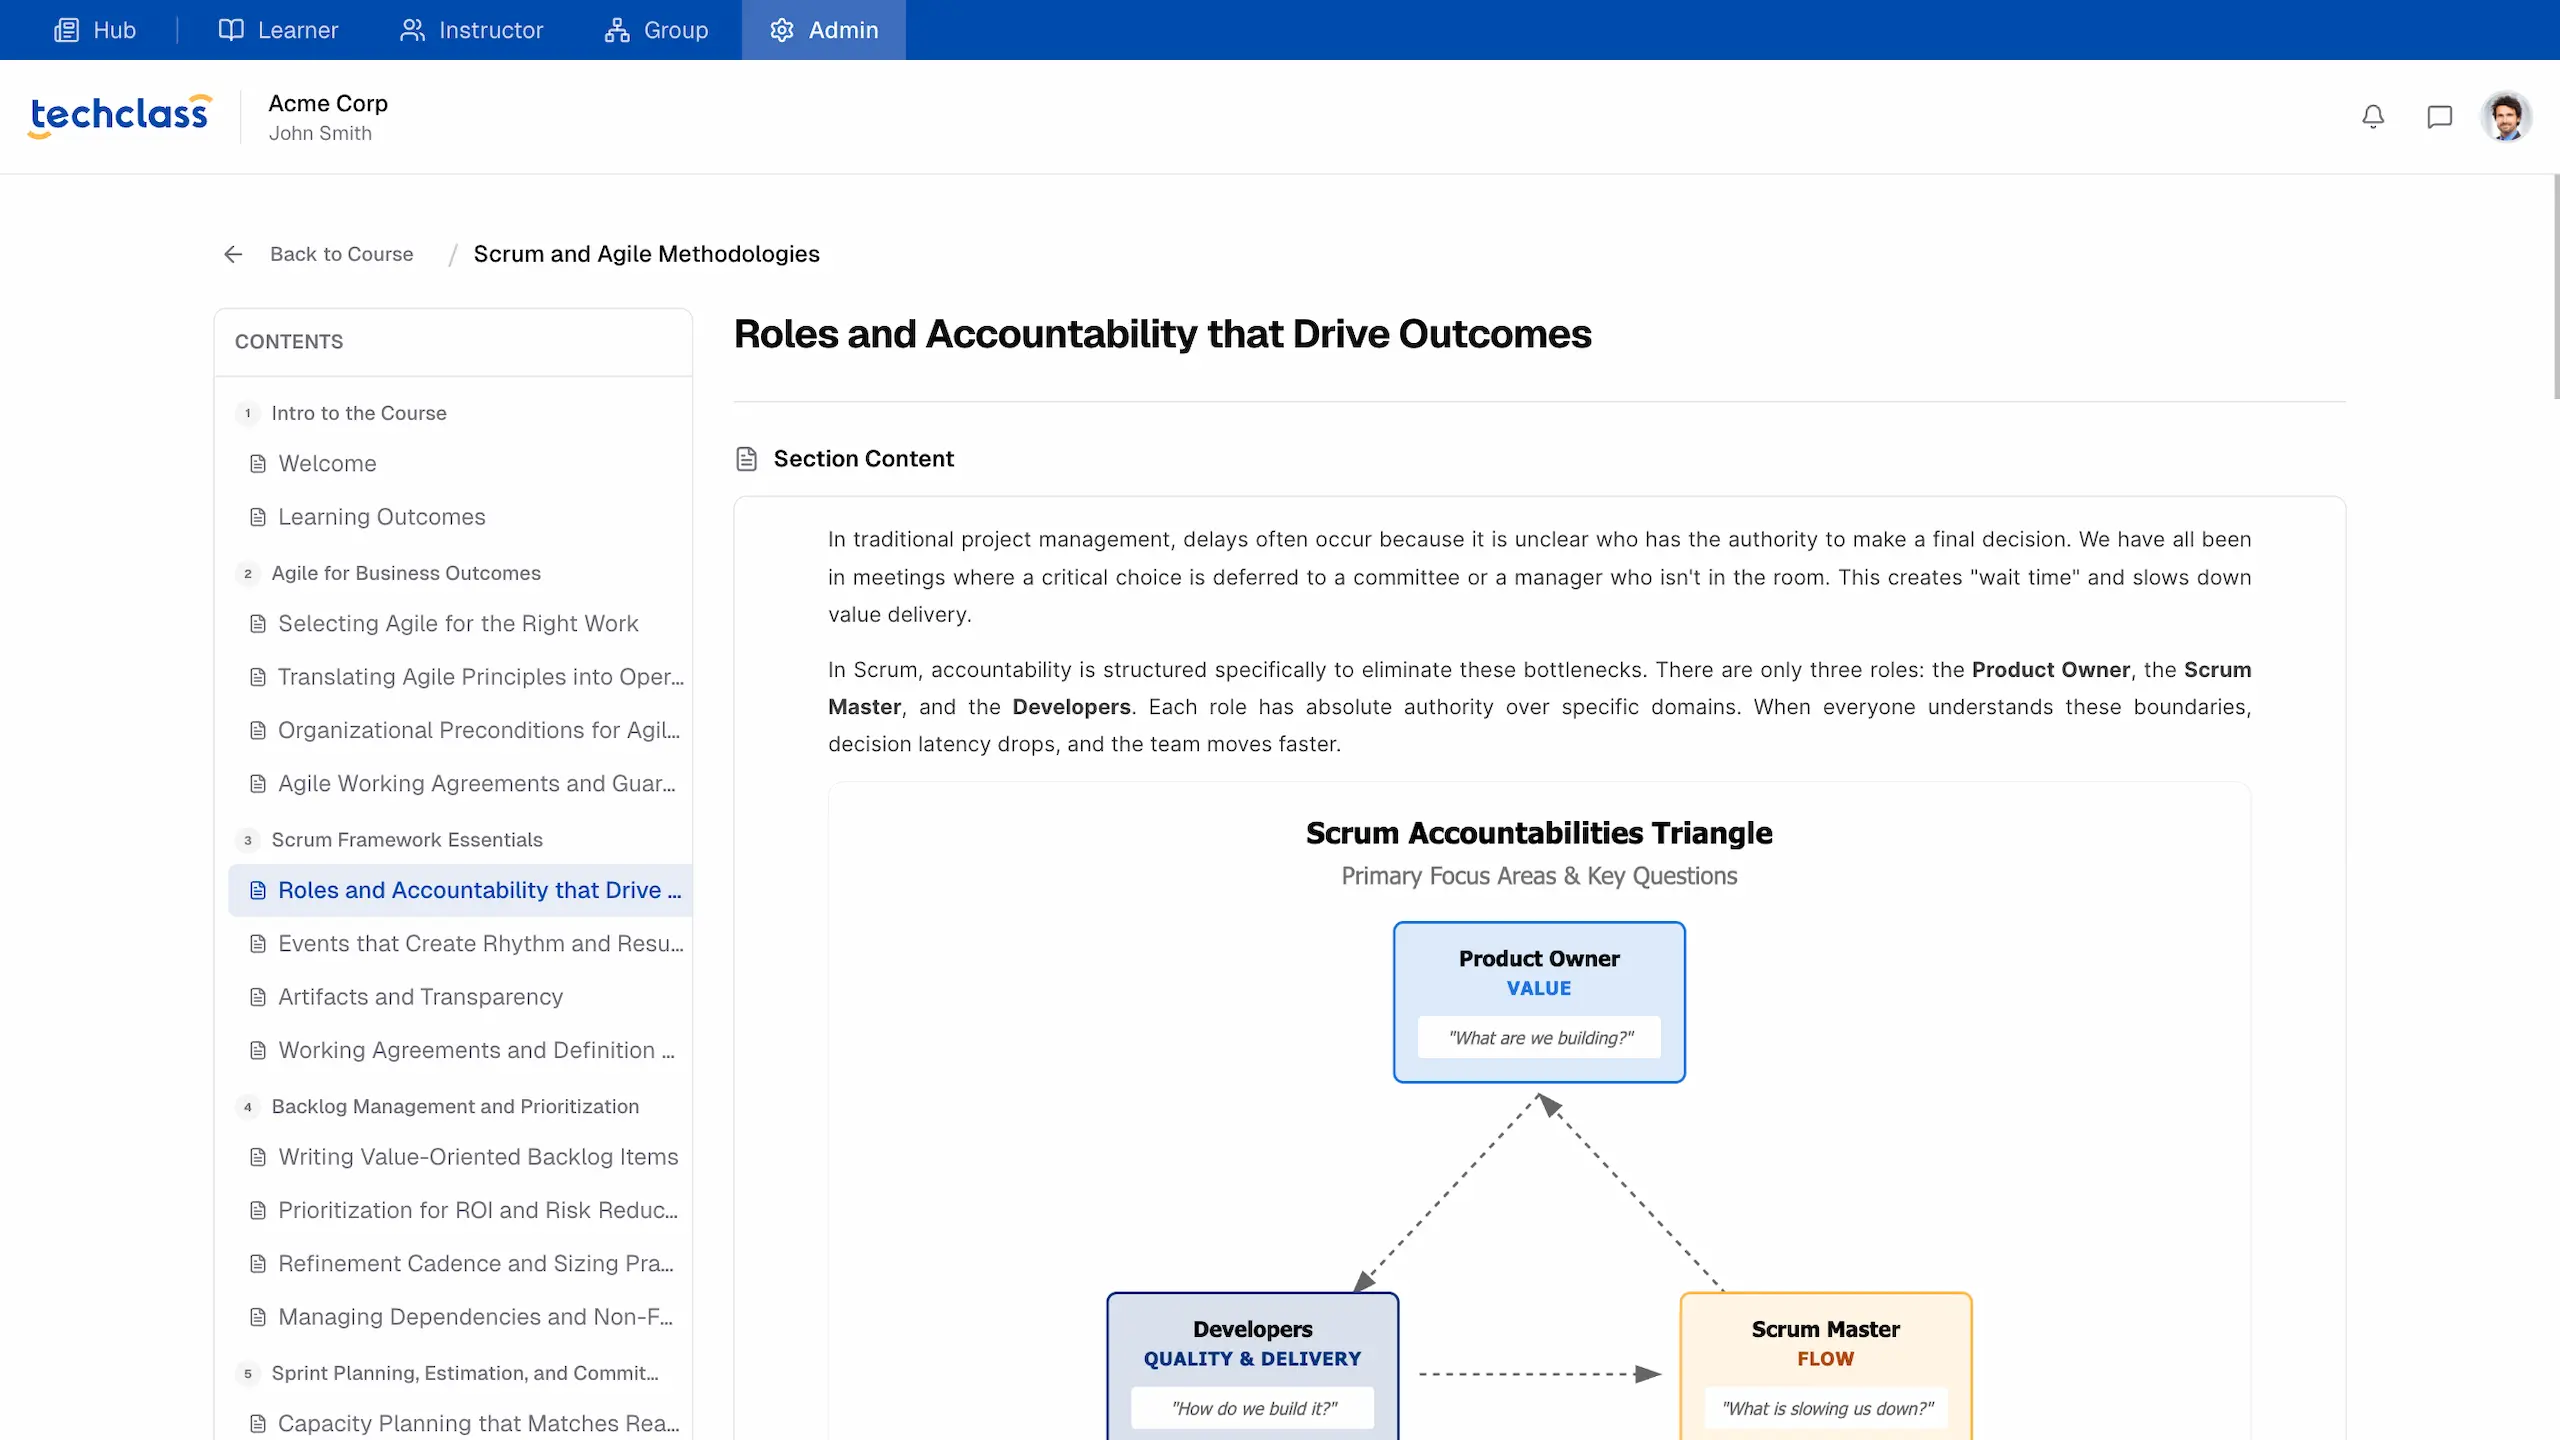The image size is (2560, 1440).
Task: Collapse the Intro to the Course section
Action: (x=358, y=413)
